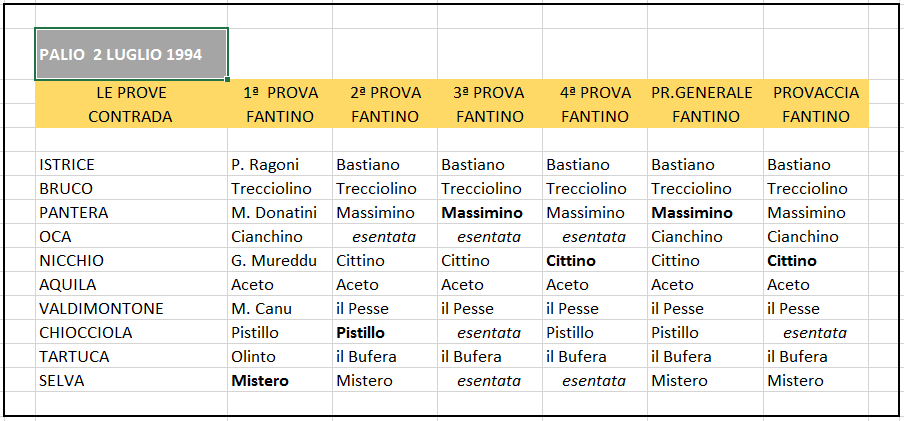Screen dimensions: 904x421
Task: Select the bold Pistillo cell under 2ª PROVA
Action: (x=385, y=333)
